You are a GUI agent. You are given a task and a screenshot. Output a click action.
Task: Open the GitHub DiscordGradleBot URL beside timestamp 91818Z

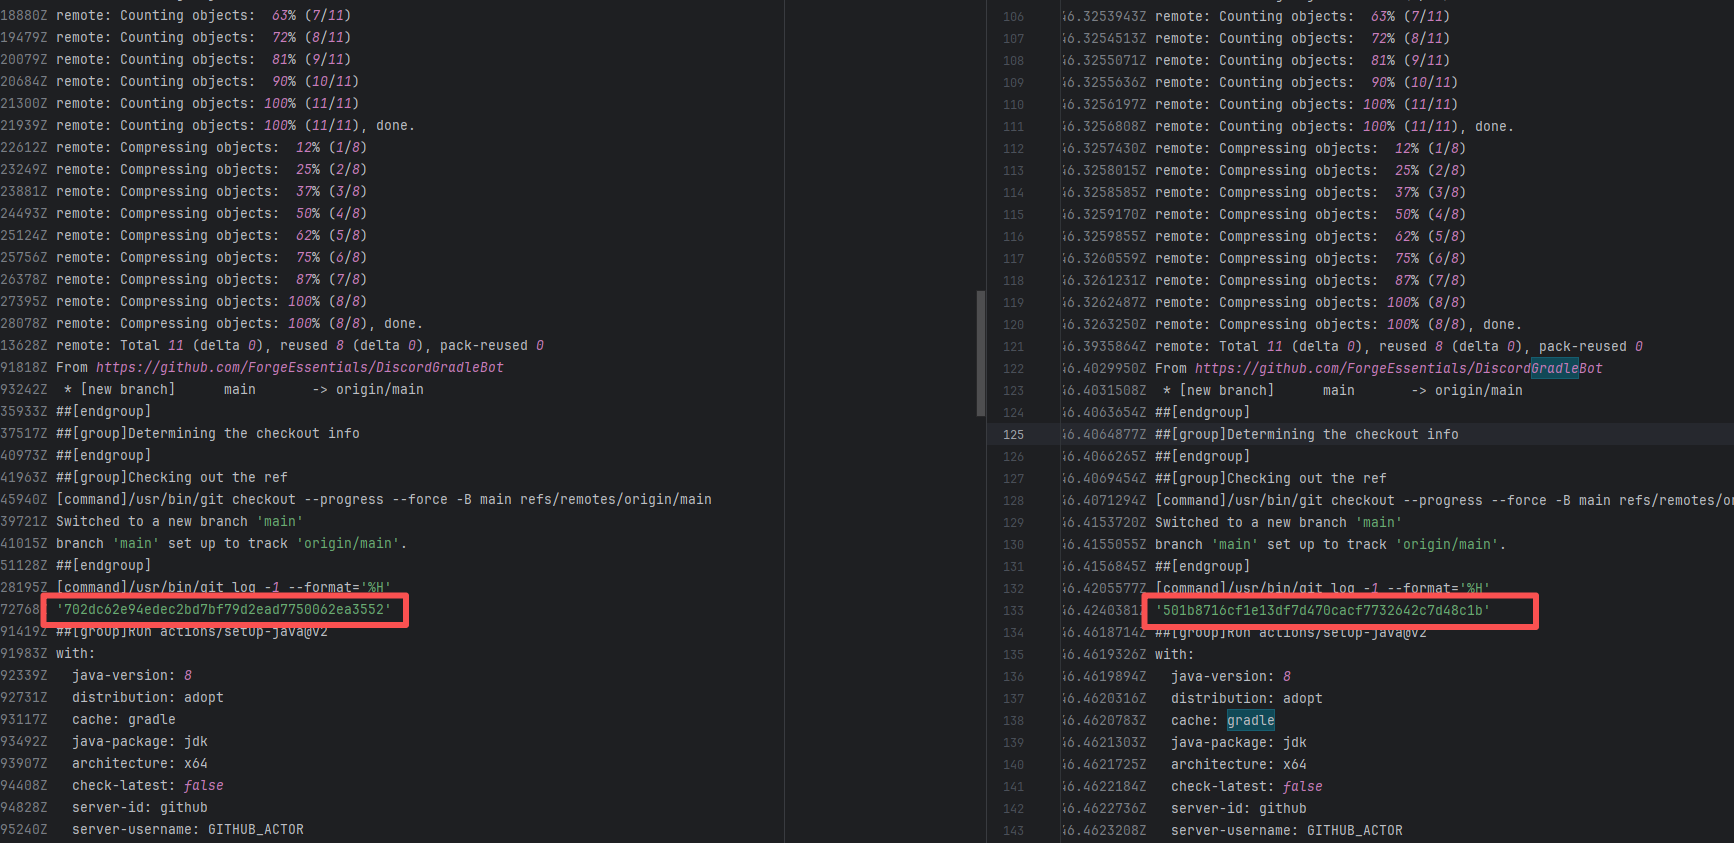(299, 368)
